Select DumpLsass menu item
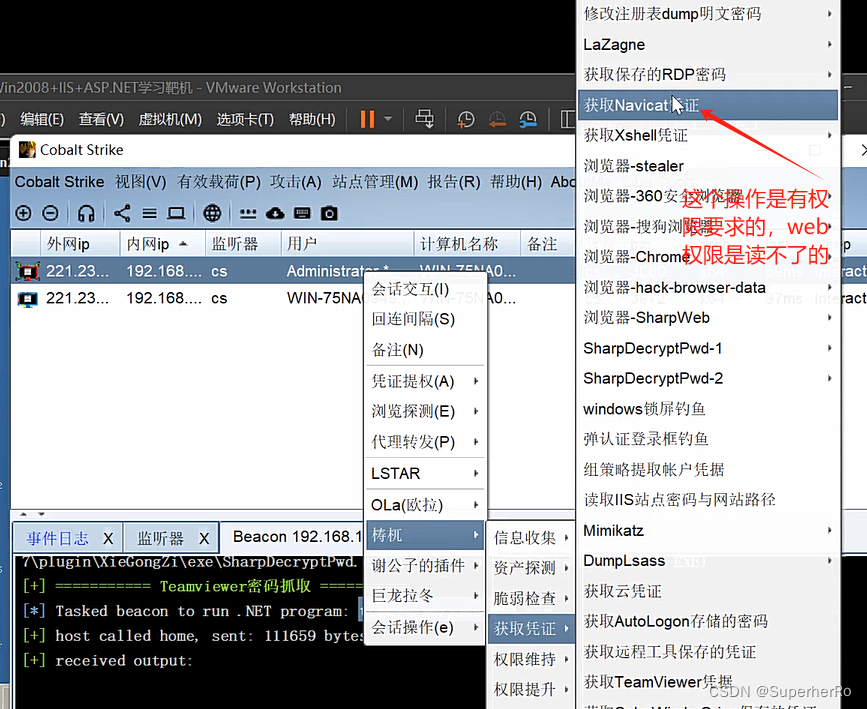The width and height of the screenshot is (867, 709). (708, 561)
